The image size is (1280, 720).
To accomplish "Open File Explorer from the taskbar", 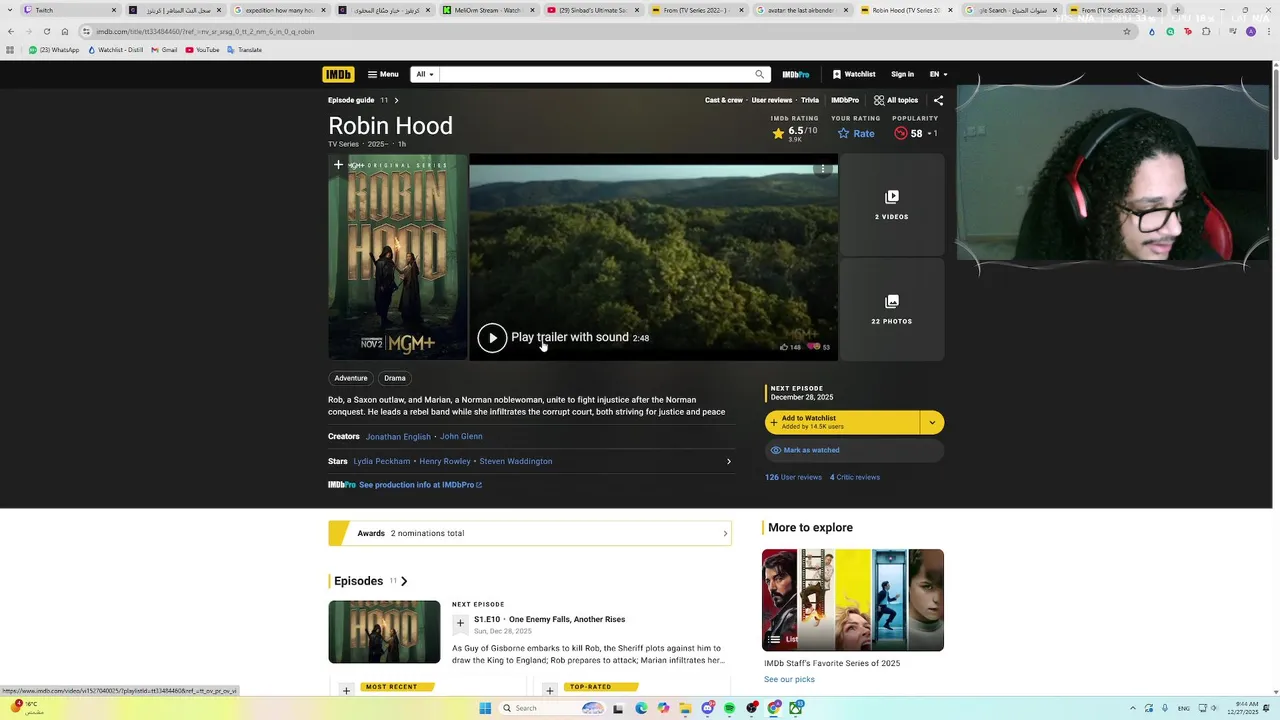I will 685,708.
